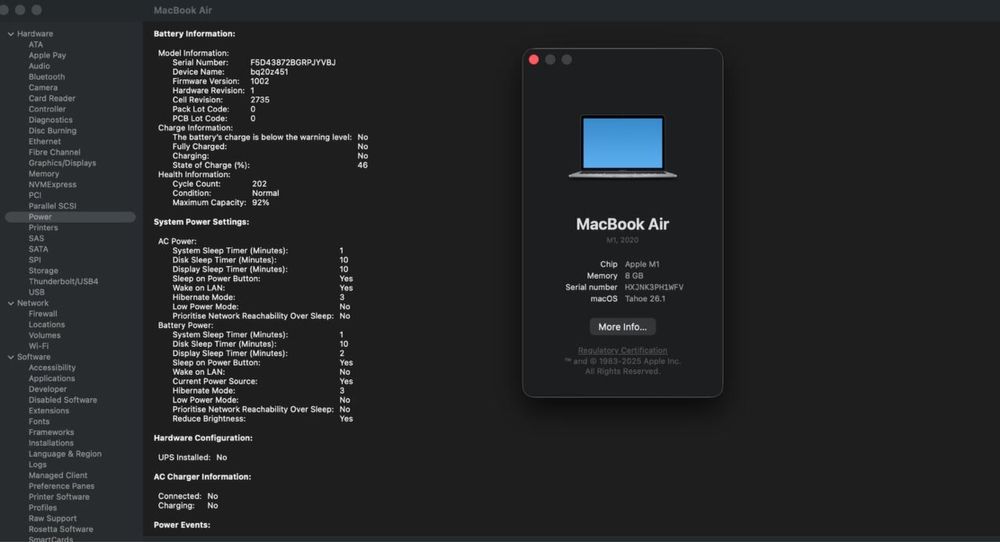Click serial number F5D43872BGRPJYVBJ value
Image resolution: width=1000 pixels, height=542 pixels.
pyautogui.click(x=293, y=62)
